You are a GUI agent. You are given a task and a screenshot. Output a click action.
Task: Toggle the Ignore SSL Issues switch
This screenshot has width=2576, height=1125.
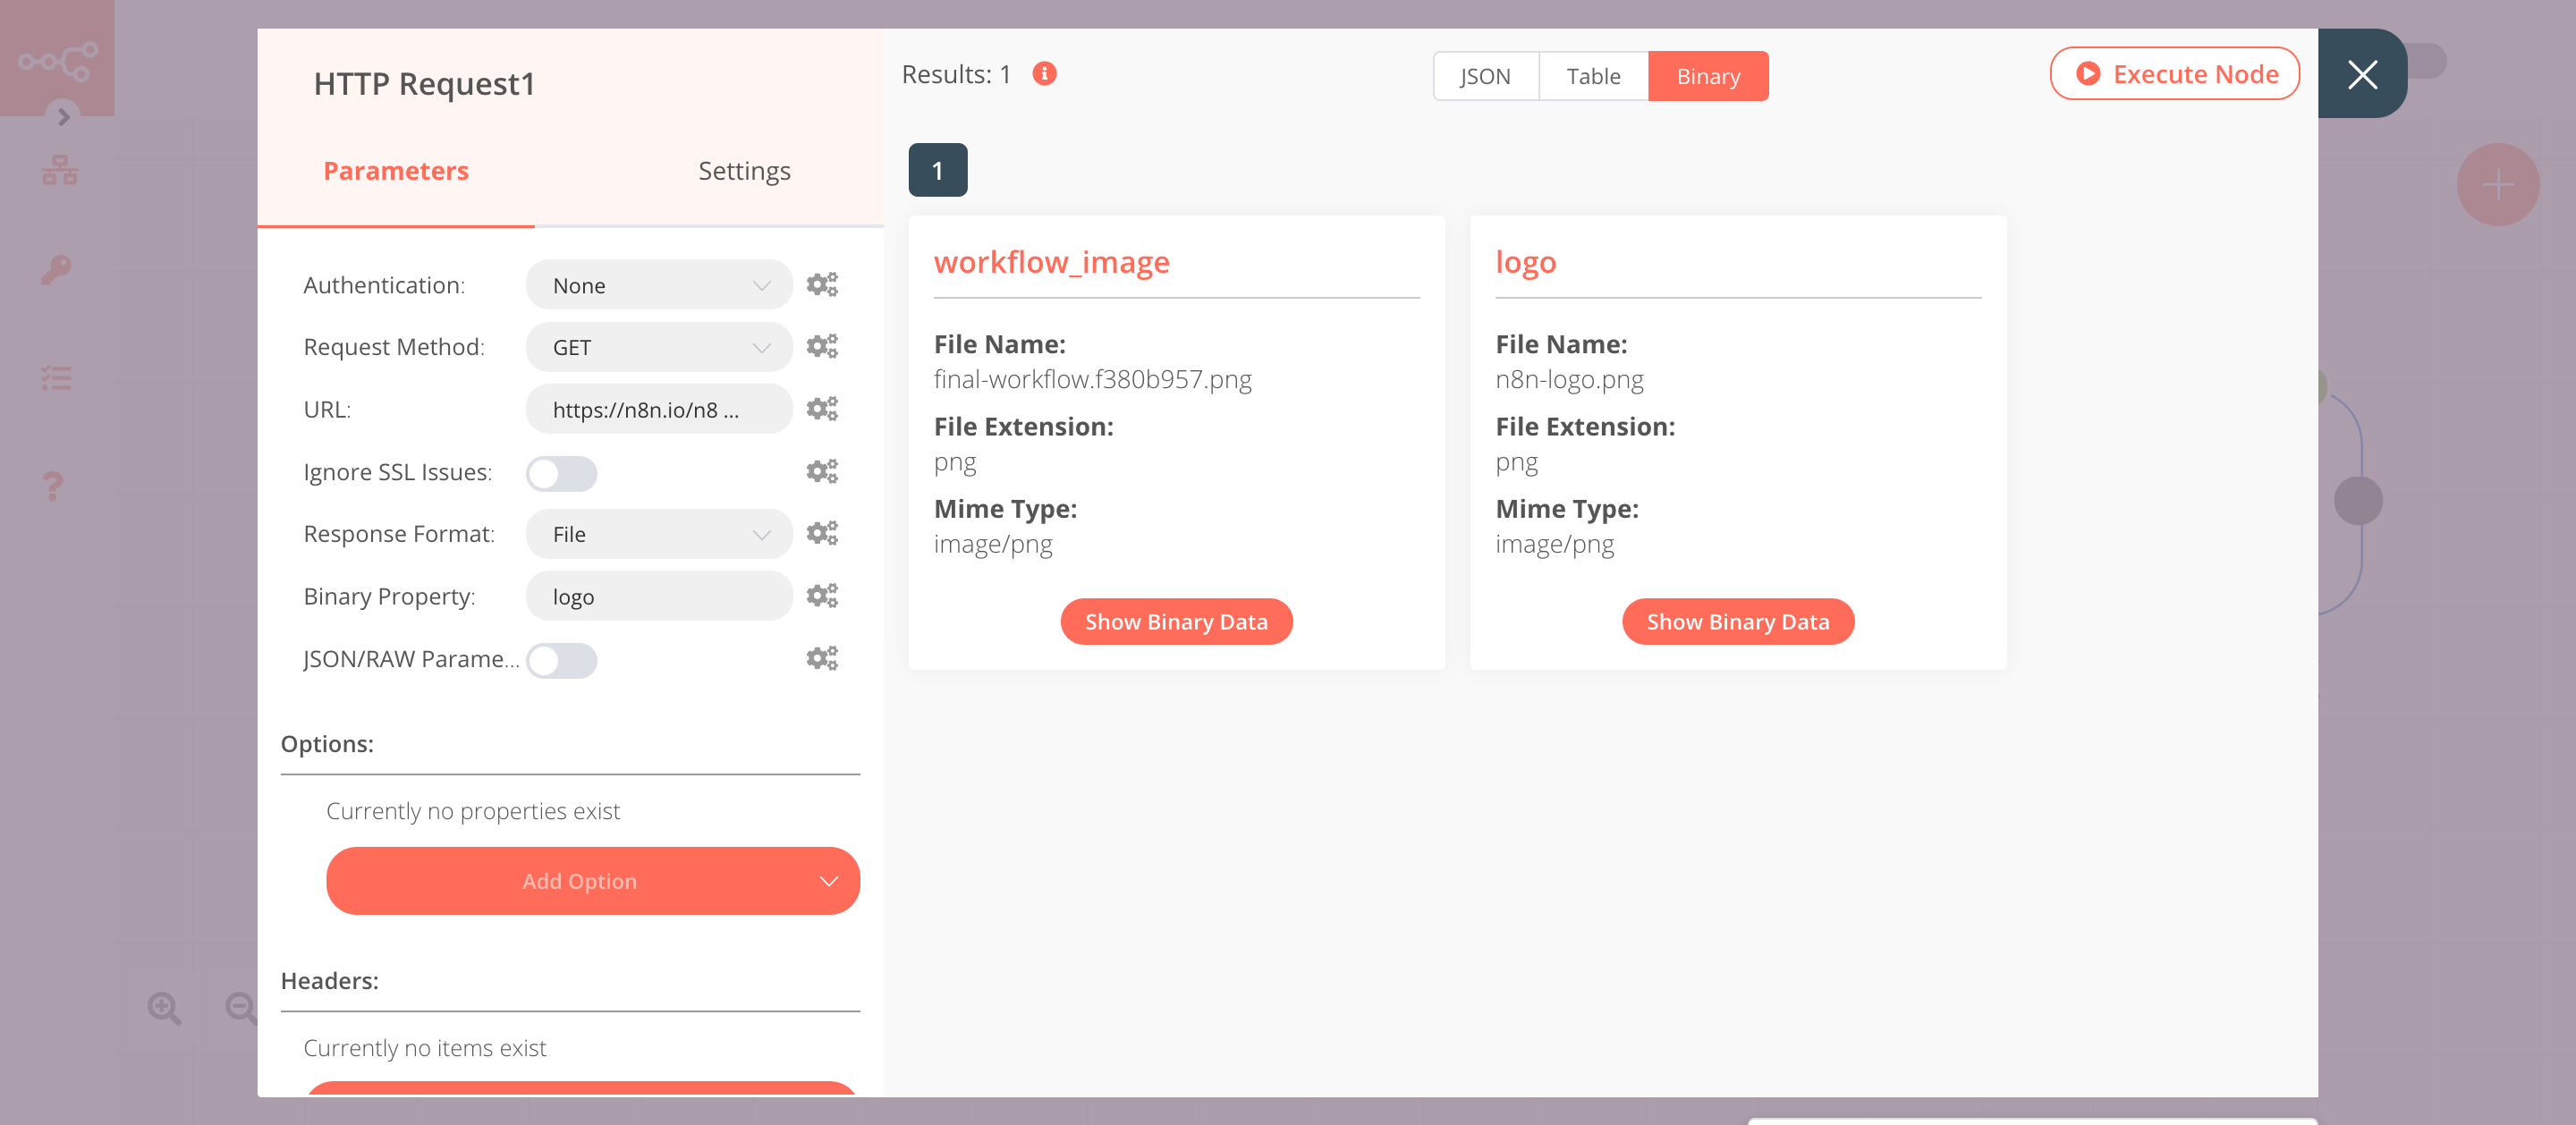tap(560, 473)
